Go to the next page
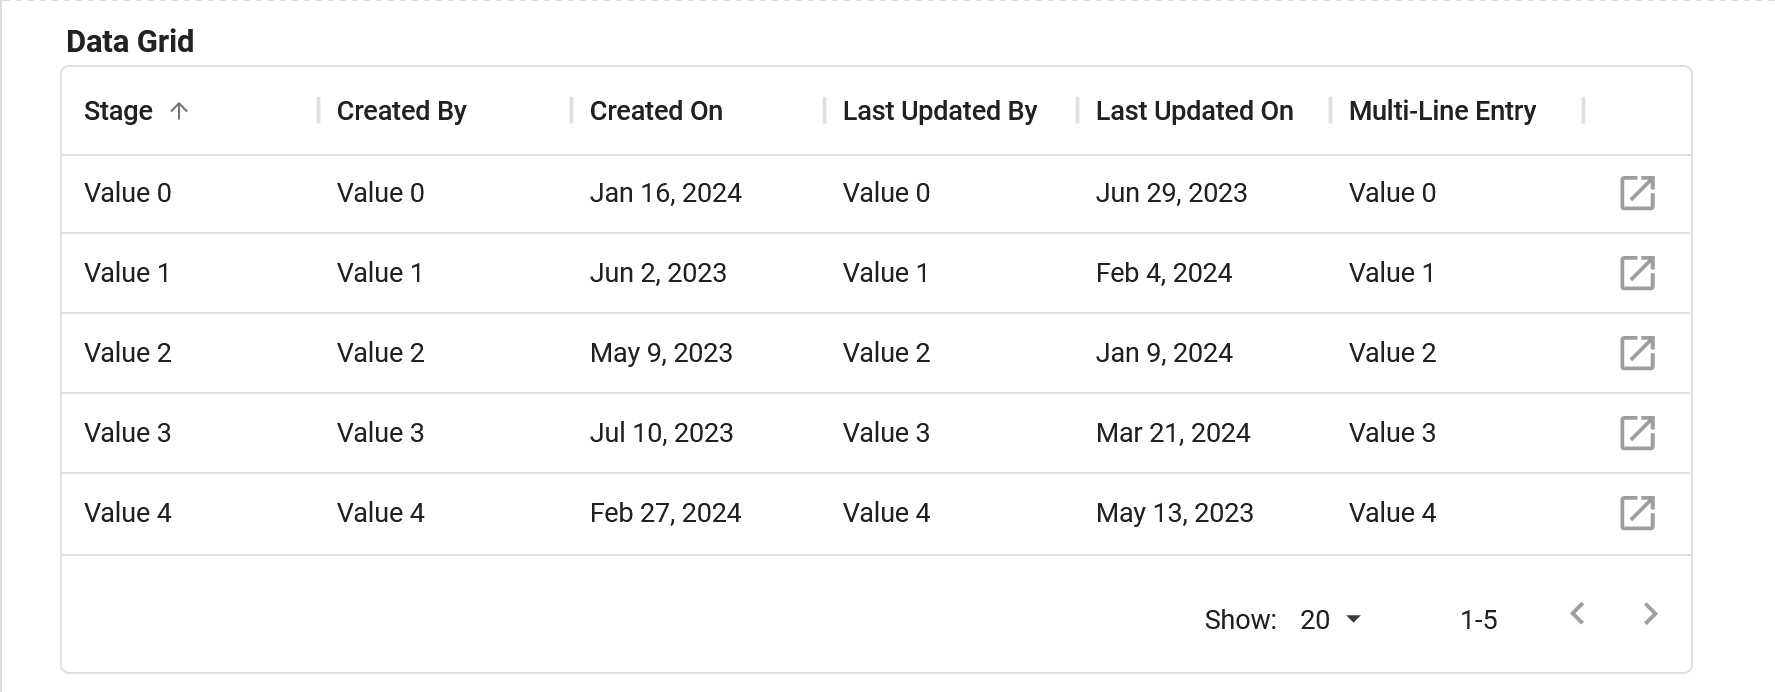The height and width of the screenshot is (692, 1775). [x=1650, y=614]
